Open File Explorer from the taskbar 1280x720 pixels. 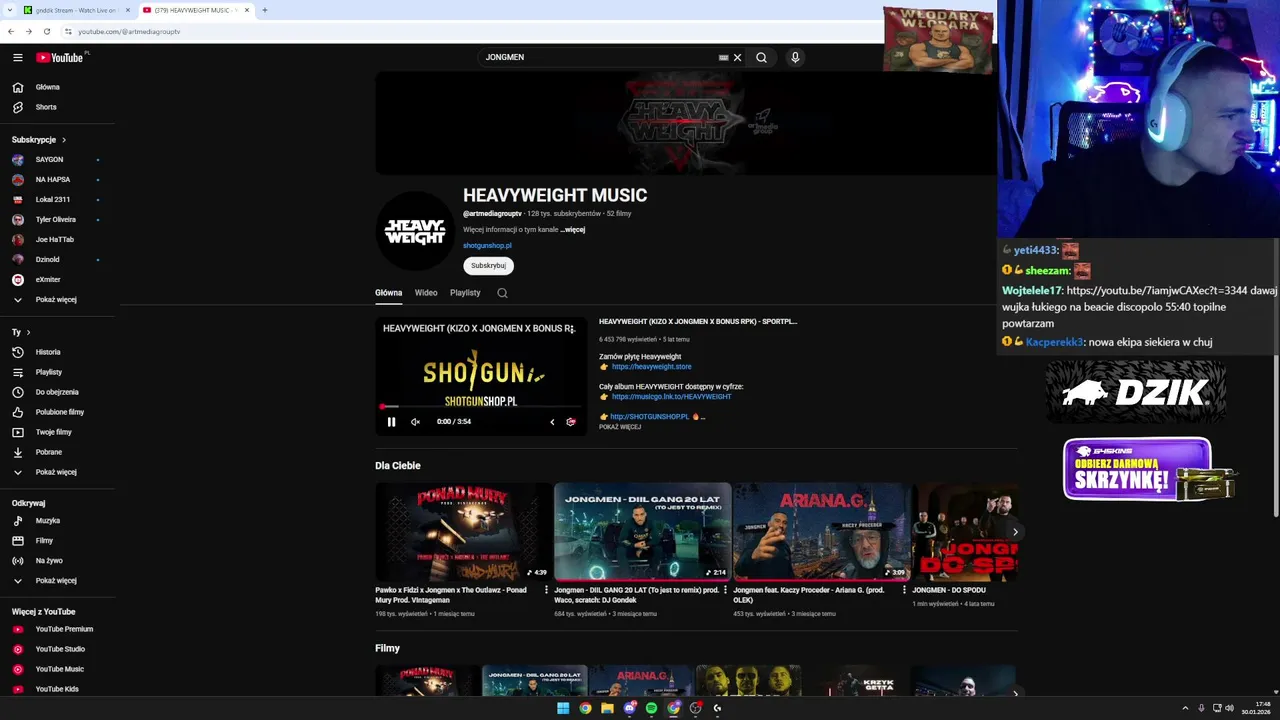[x=607, y=708]
